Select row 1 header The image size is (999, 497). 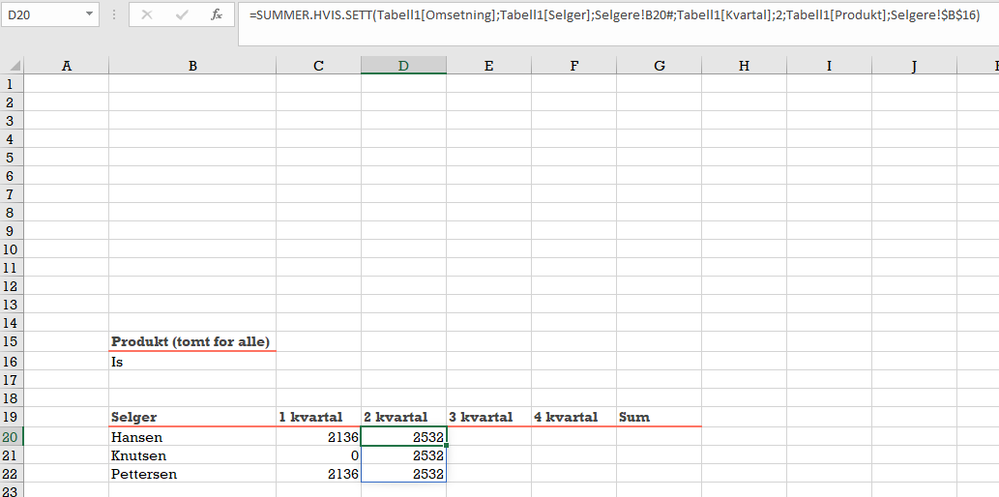click(11, 84)
